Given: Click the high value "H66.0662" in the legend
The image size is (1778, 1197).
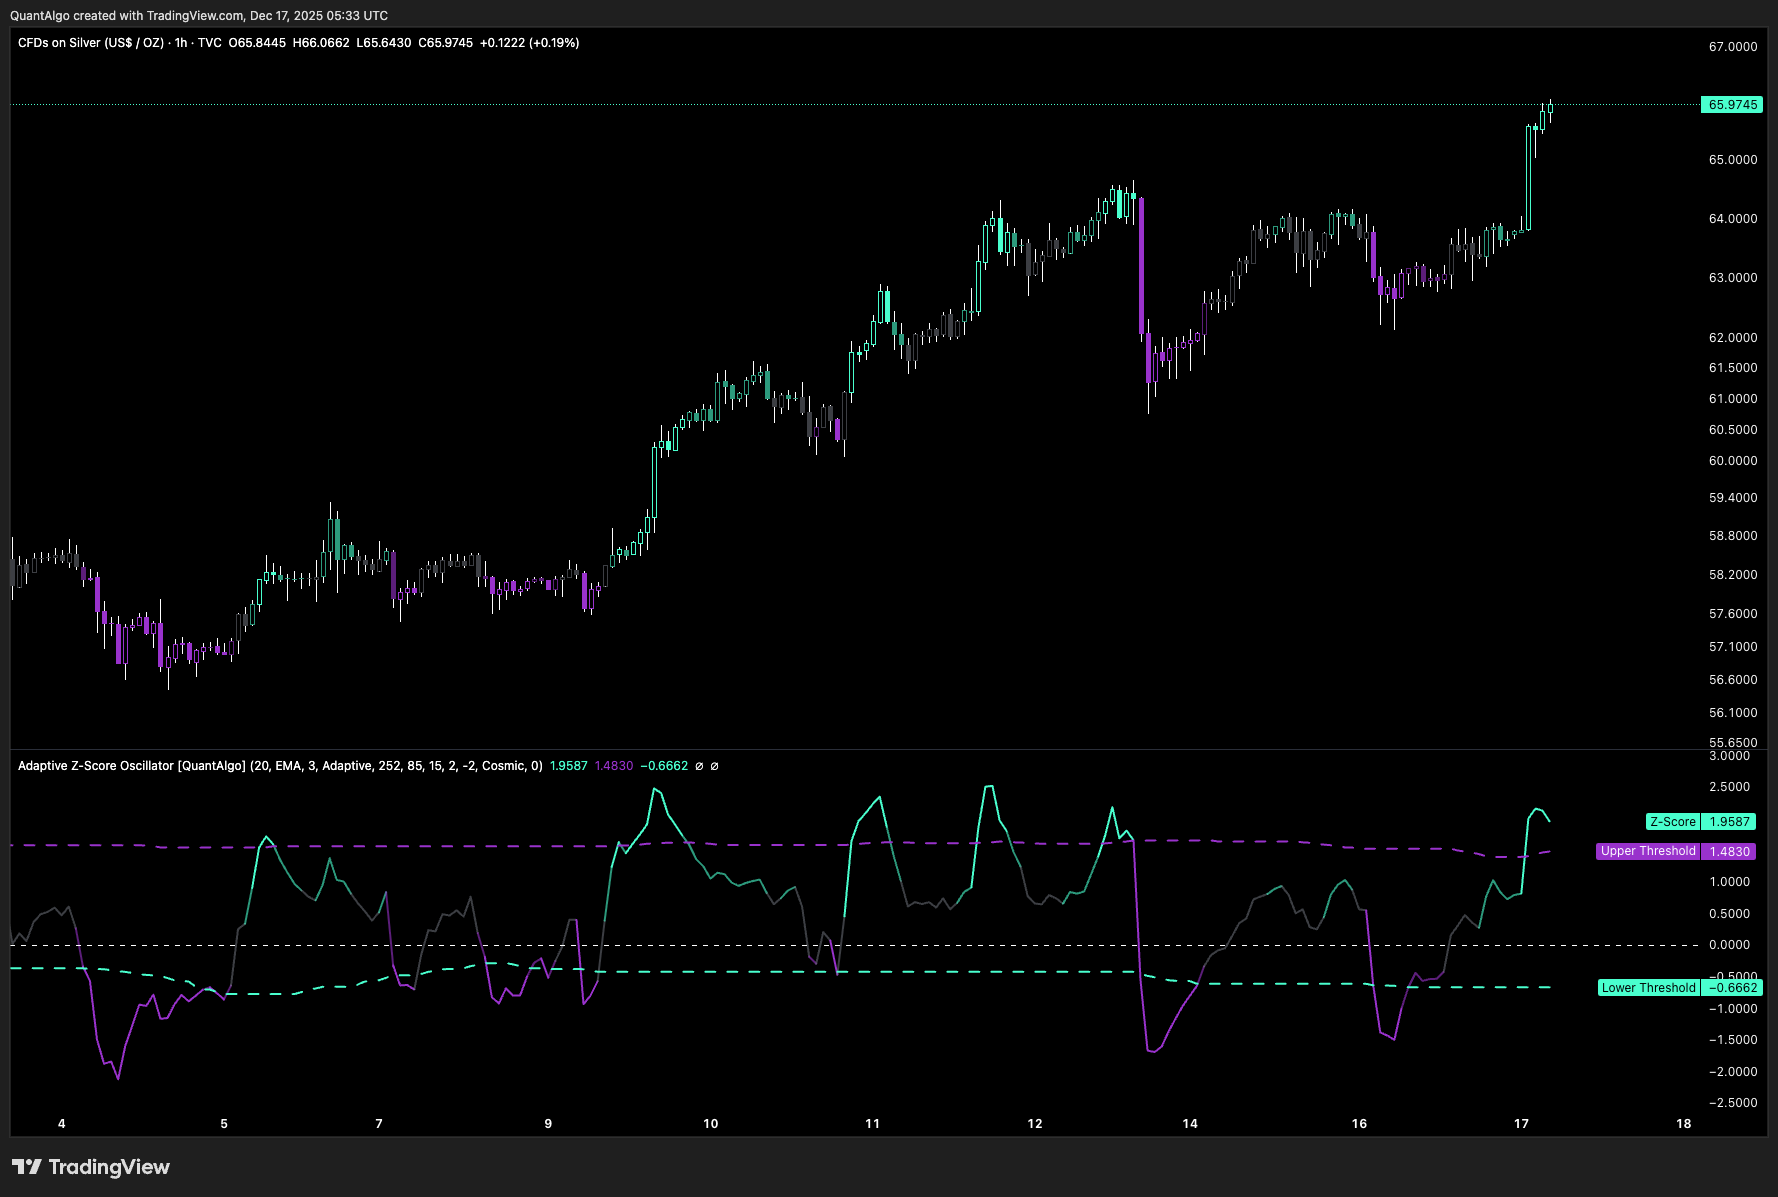Looking at the screenshot, I should pyautogui.click(x=321, y=43).
